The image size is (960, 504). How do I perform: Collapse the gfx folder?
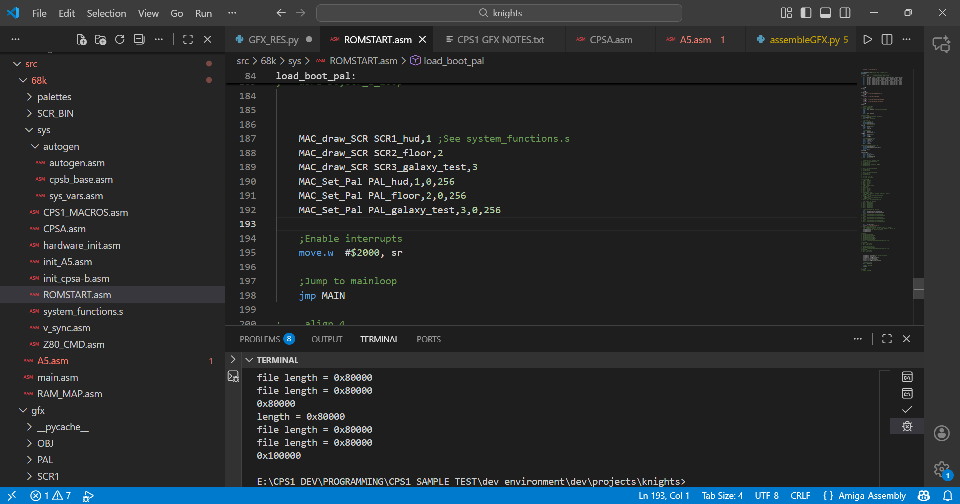pos(23,410)
